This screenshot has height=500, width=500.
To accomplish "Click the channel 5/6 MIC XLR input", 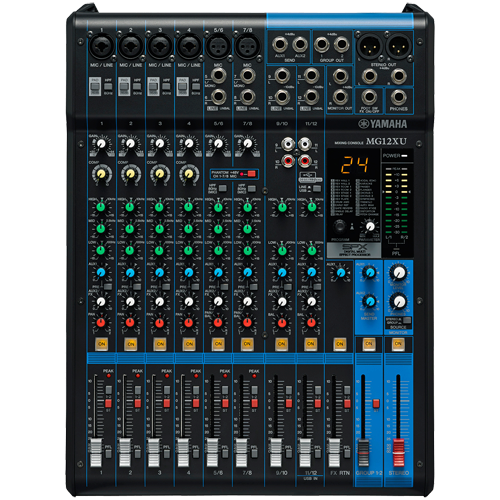I will [218, 46].
